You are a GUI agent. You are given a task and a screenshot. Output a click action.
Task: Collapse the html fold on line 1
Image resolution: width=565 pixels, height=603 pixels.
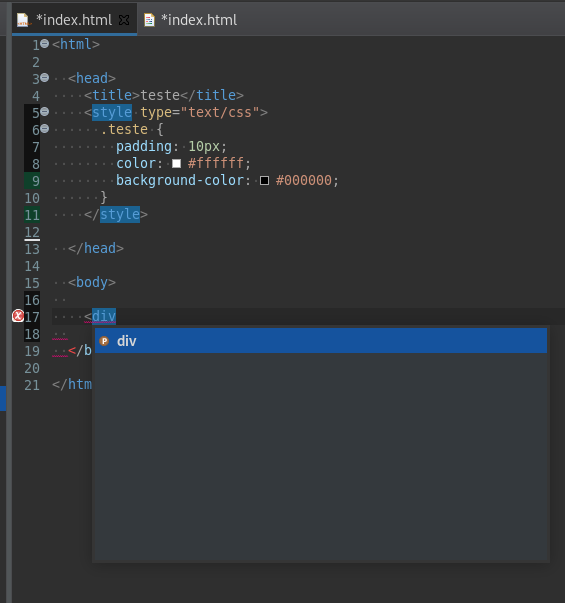pos(45,44)
